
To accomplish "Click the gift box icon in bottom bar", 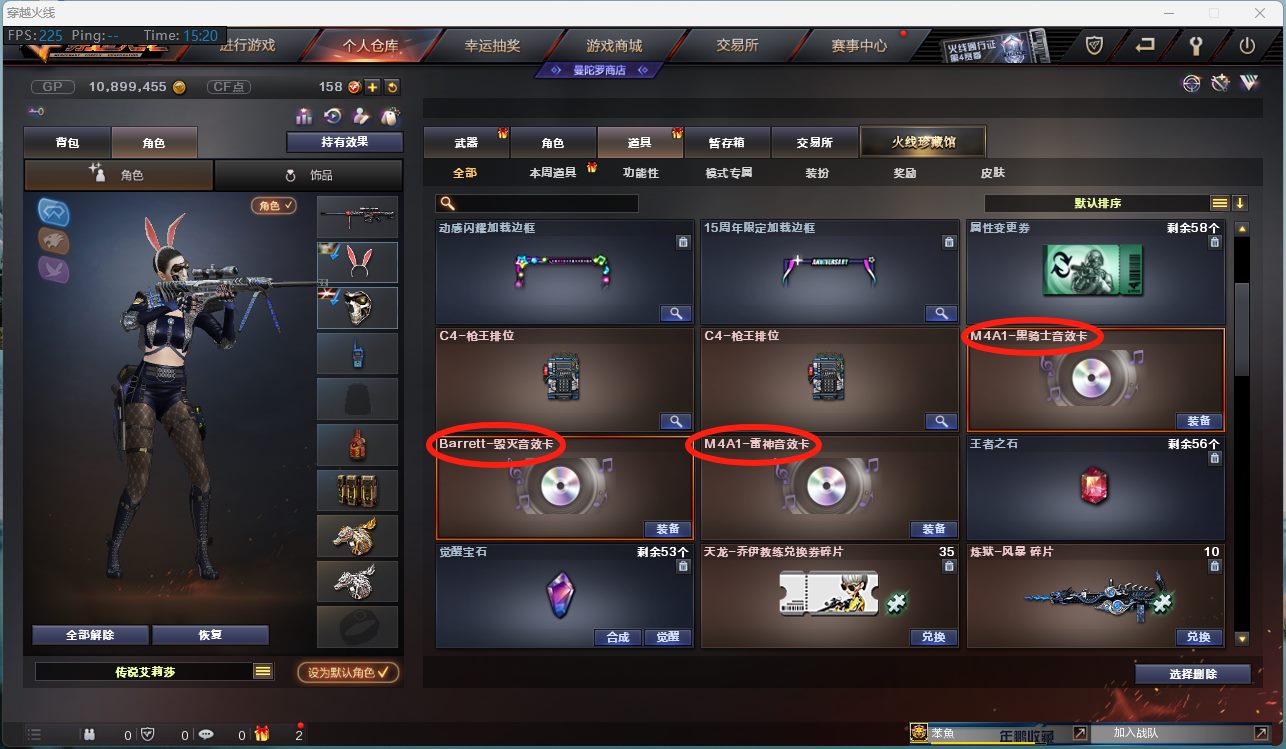I will tap(262, 734).
